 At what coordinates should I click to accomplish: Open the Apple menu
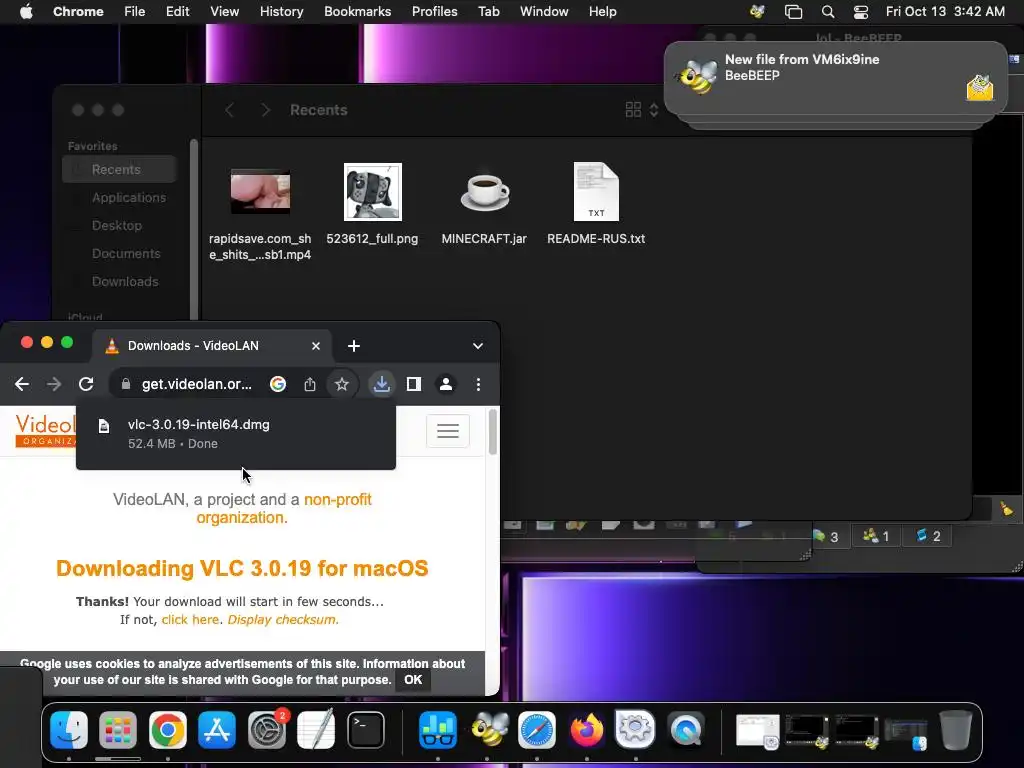pos(26,11)
